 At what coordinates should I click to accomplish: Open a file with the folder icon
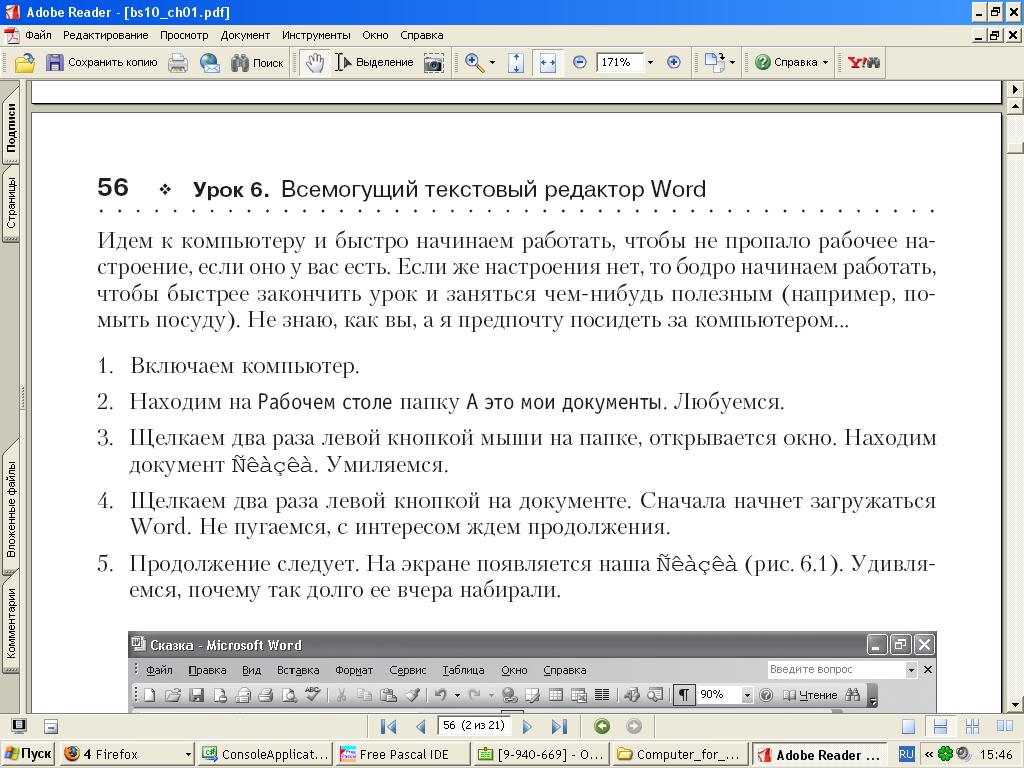coord(24,63)
